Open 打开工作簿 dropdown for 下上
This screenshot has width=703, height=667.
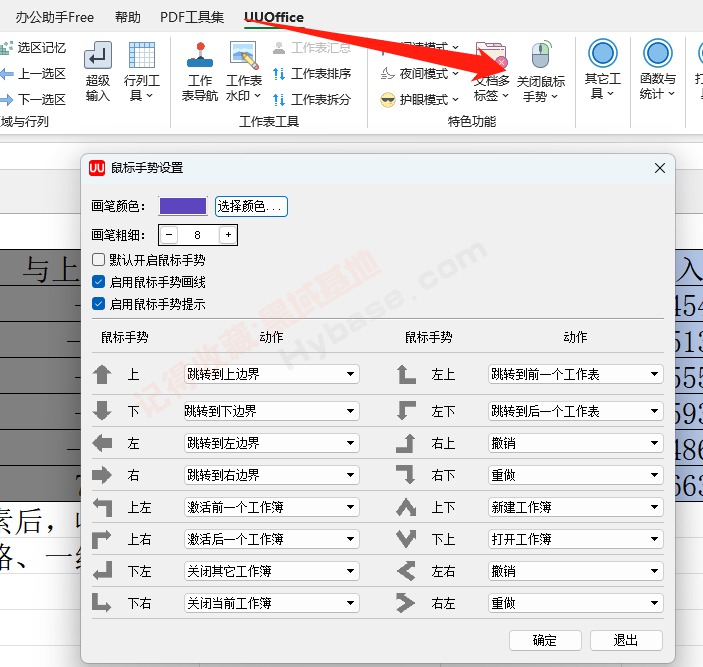click(576, 539)
